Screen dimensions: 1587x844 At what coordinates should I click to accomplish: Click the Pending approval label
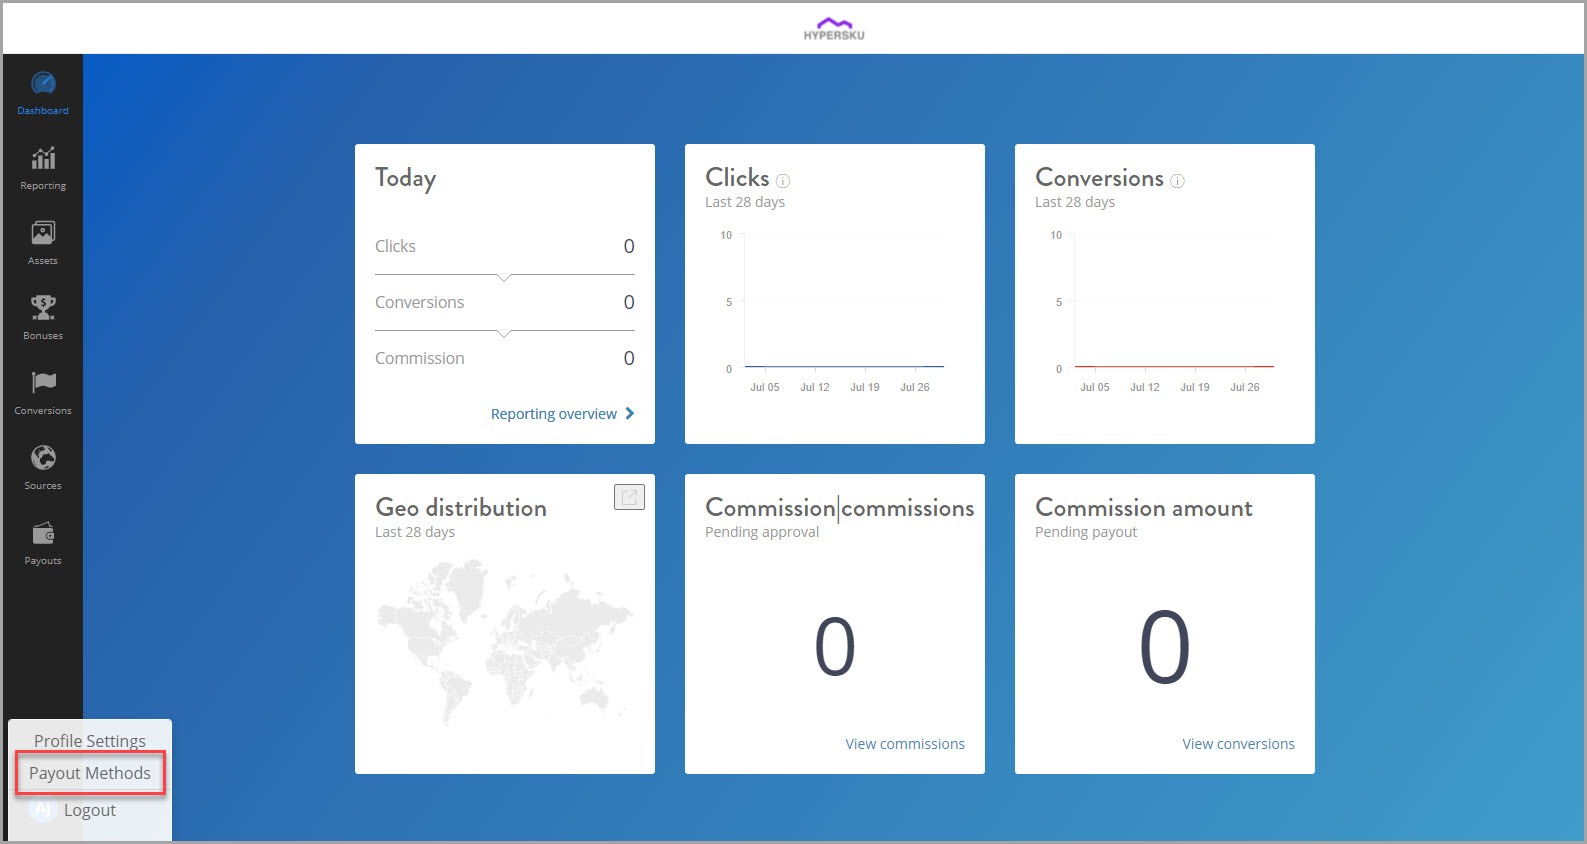click(762, 532)
